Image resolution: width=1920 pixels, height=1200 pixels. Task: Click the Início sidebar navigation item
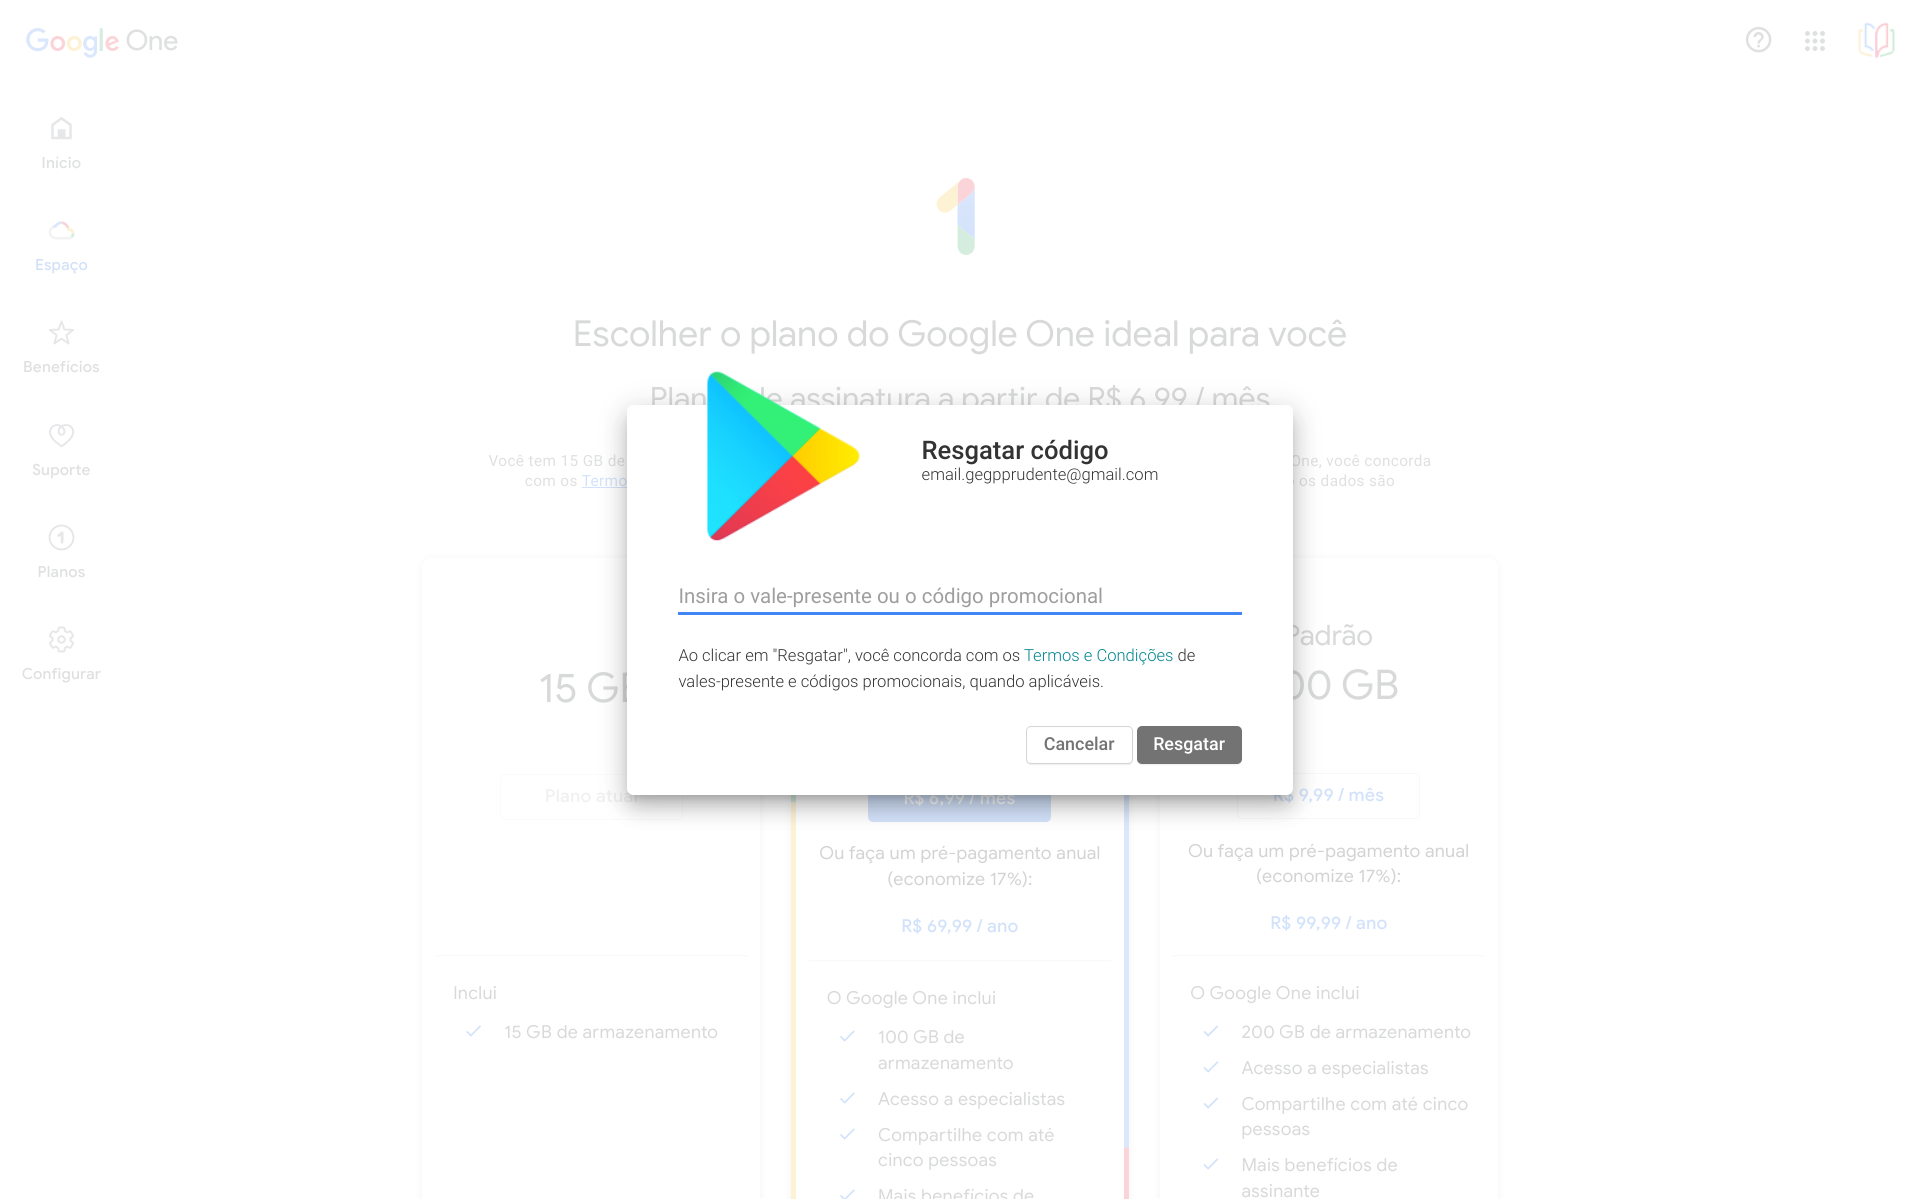[61, 142]
